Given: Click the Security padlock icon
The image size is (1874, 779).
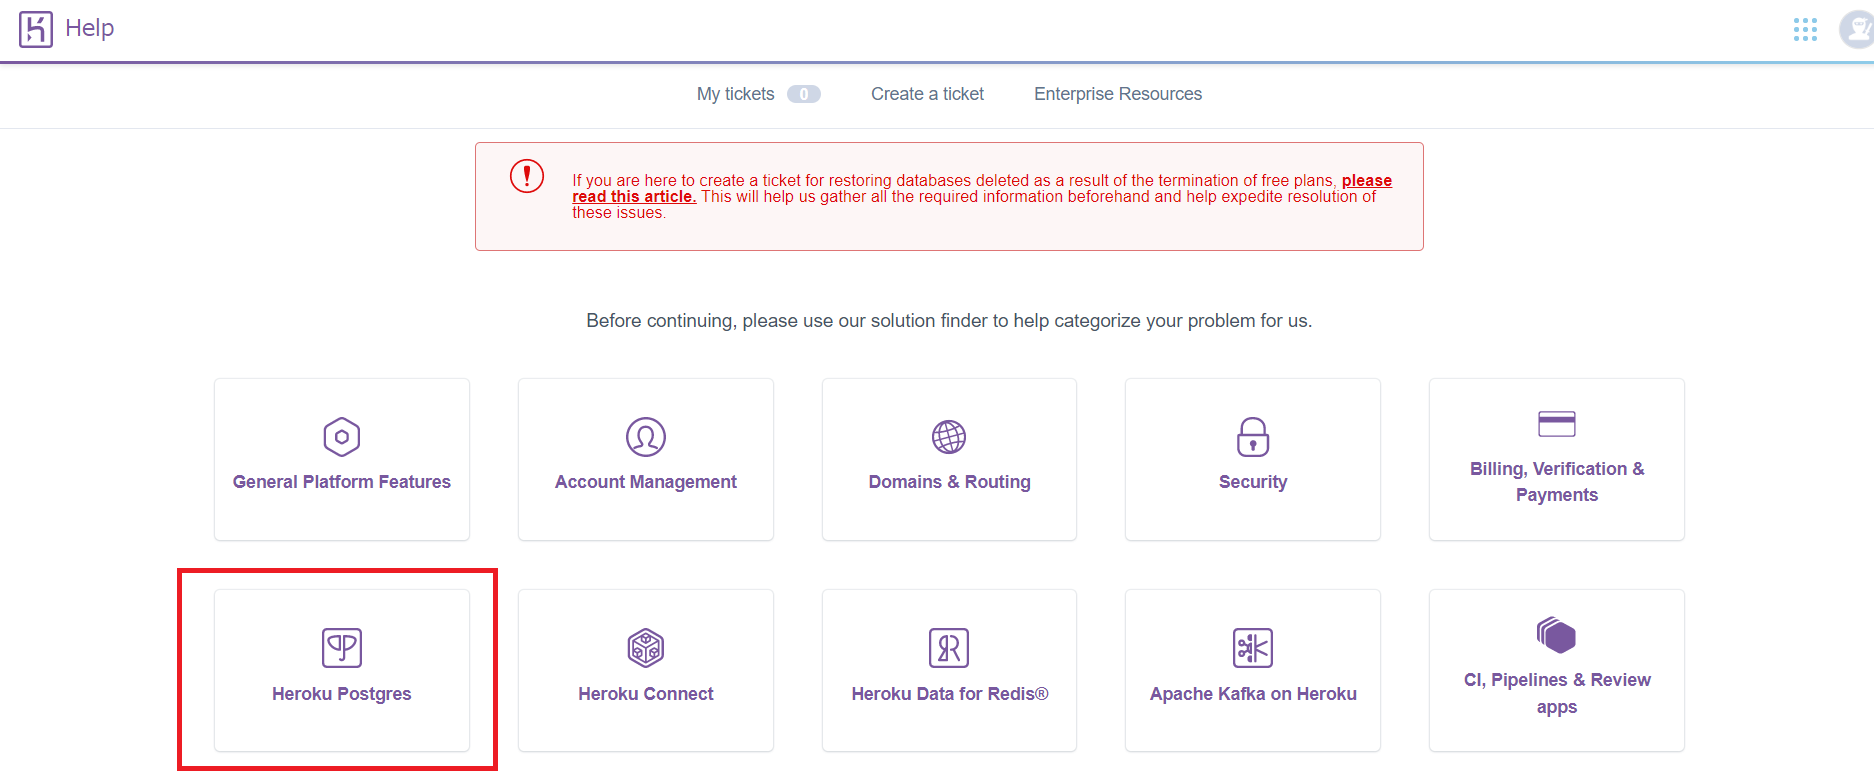Looking at the screenshot, I should coord(1253,437).
